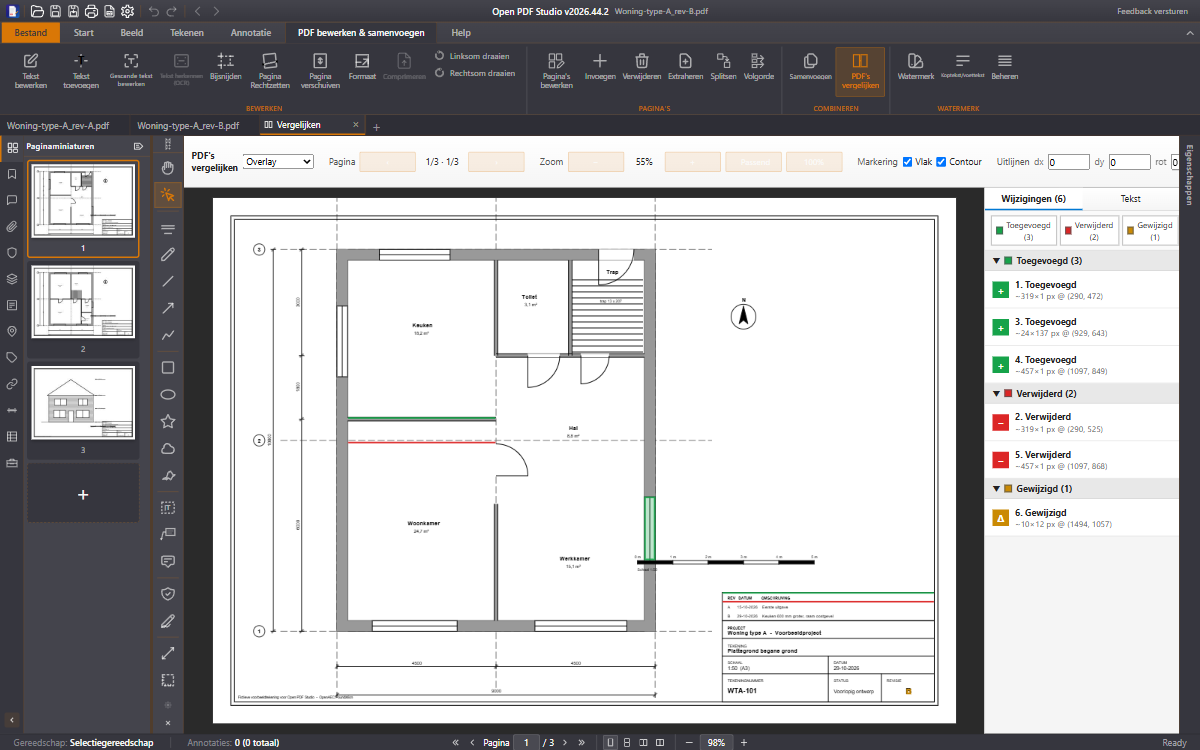Pick the rectangle shape tool

tap(168, 367)
